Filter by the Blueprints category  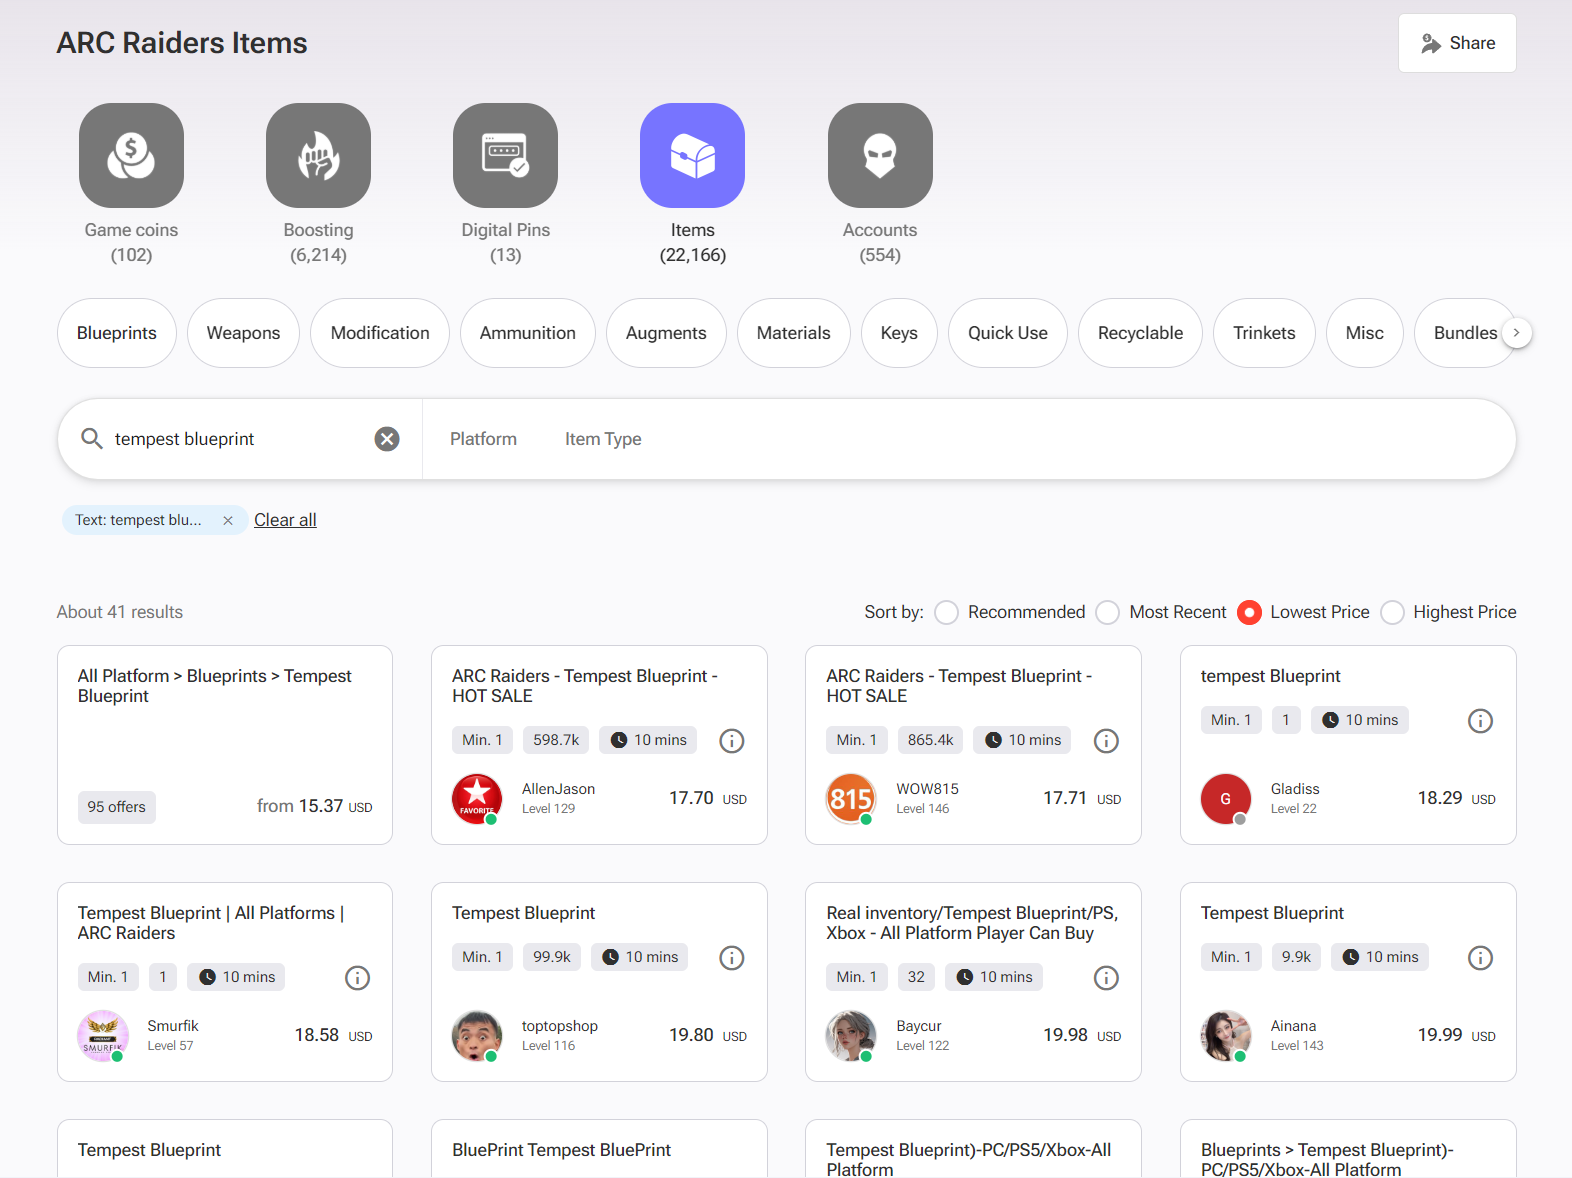coord(117,333)
